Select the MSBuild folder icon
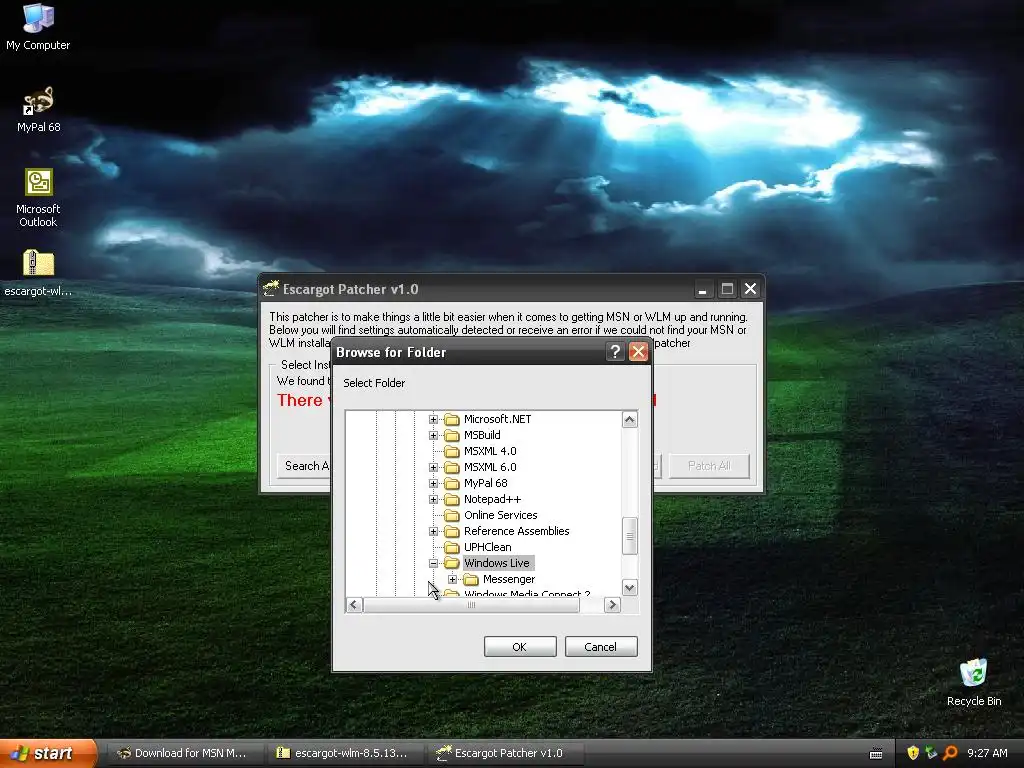Screen dimensions: 1024x768 click(452, 435)
